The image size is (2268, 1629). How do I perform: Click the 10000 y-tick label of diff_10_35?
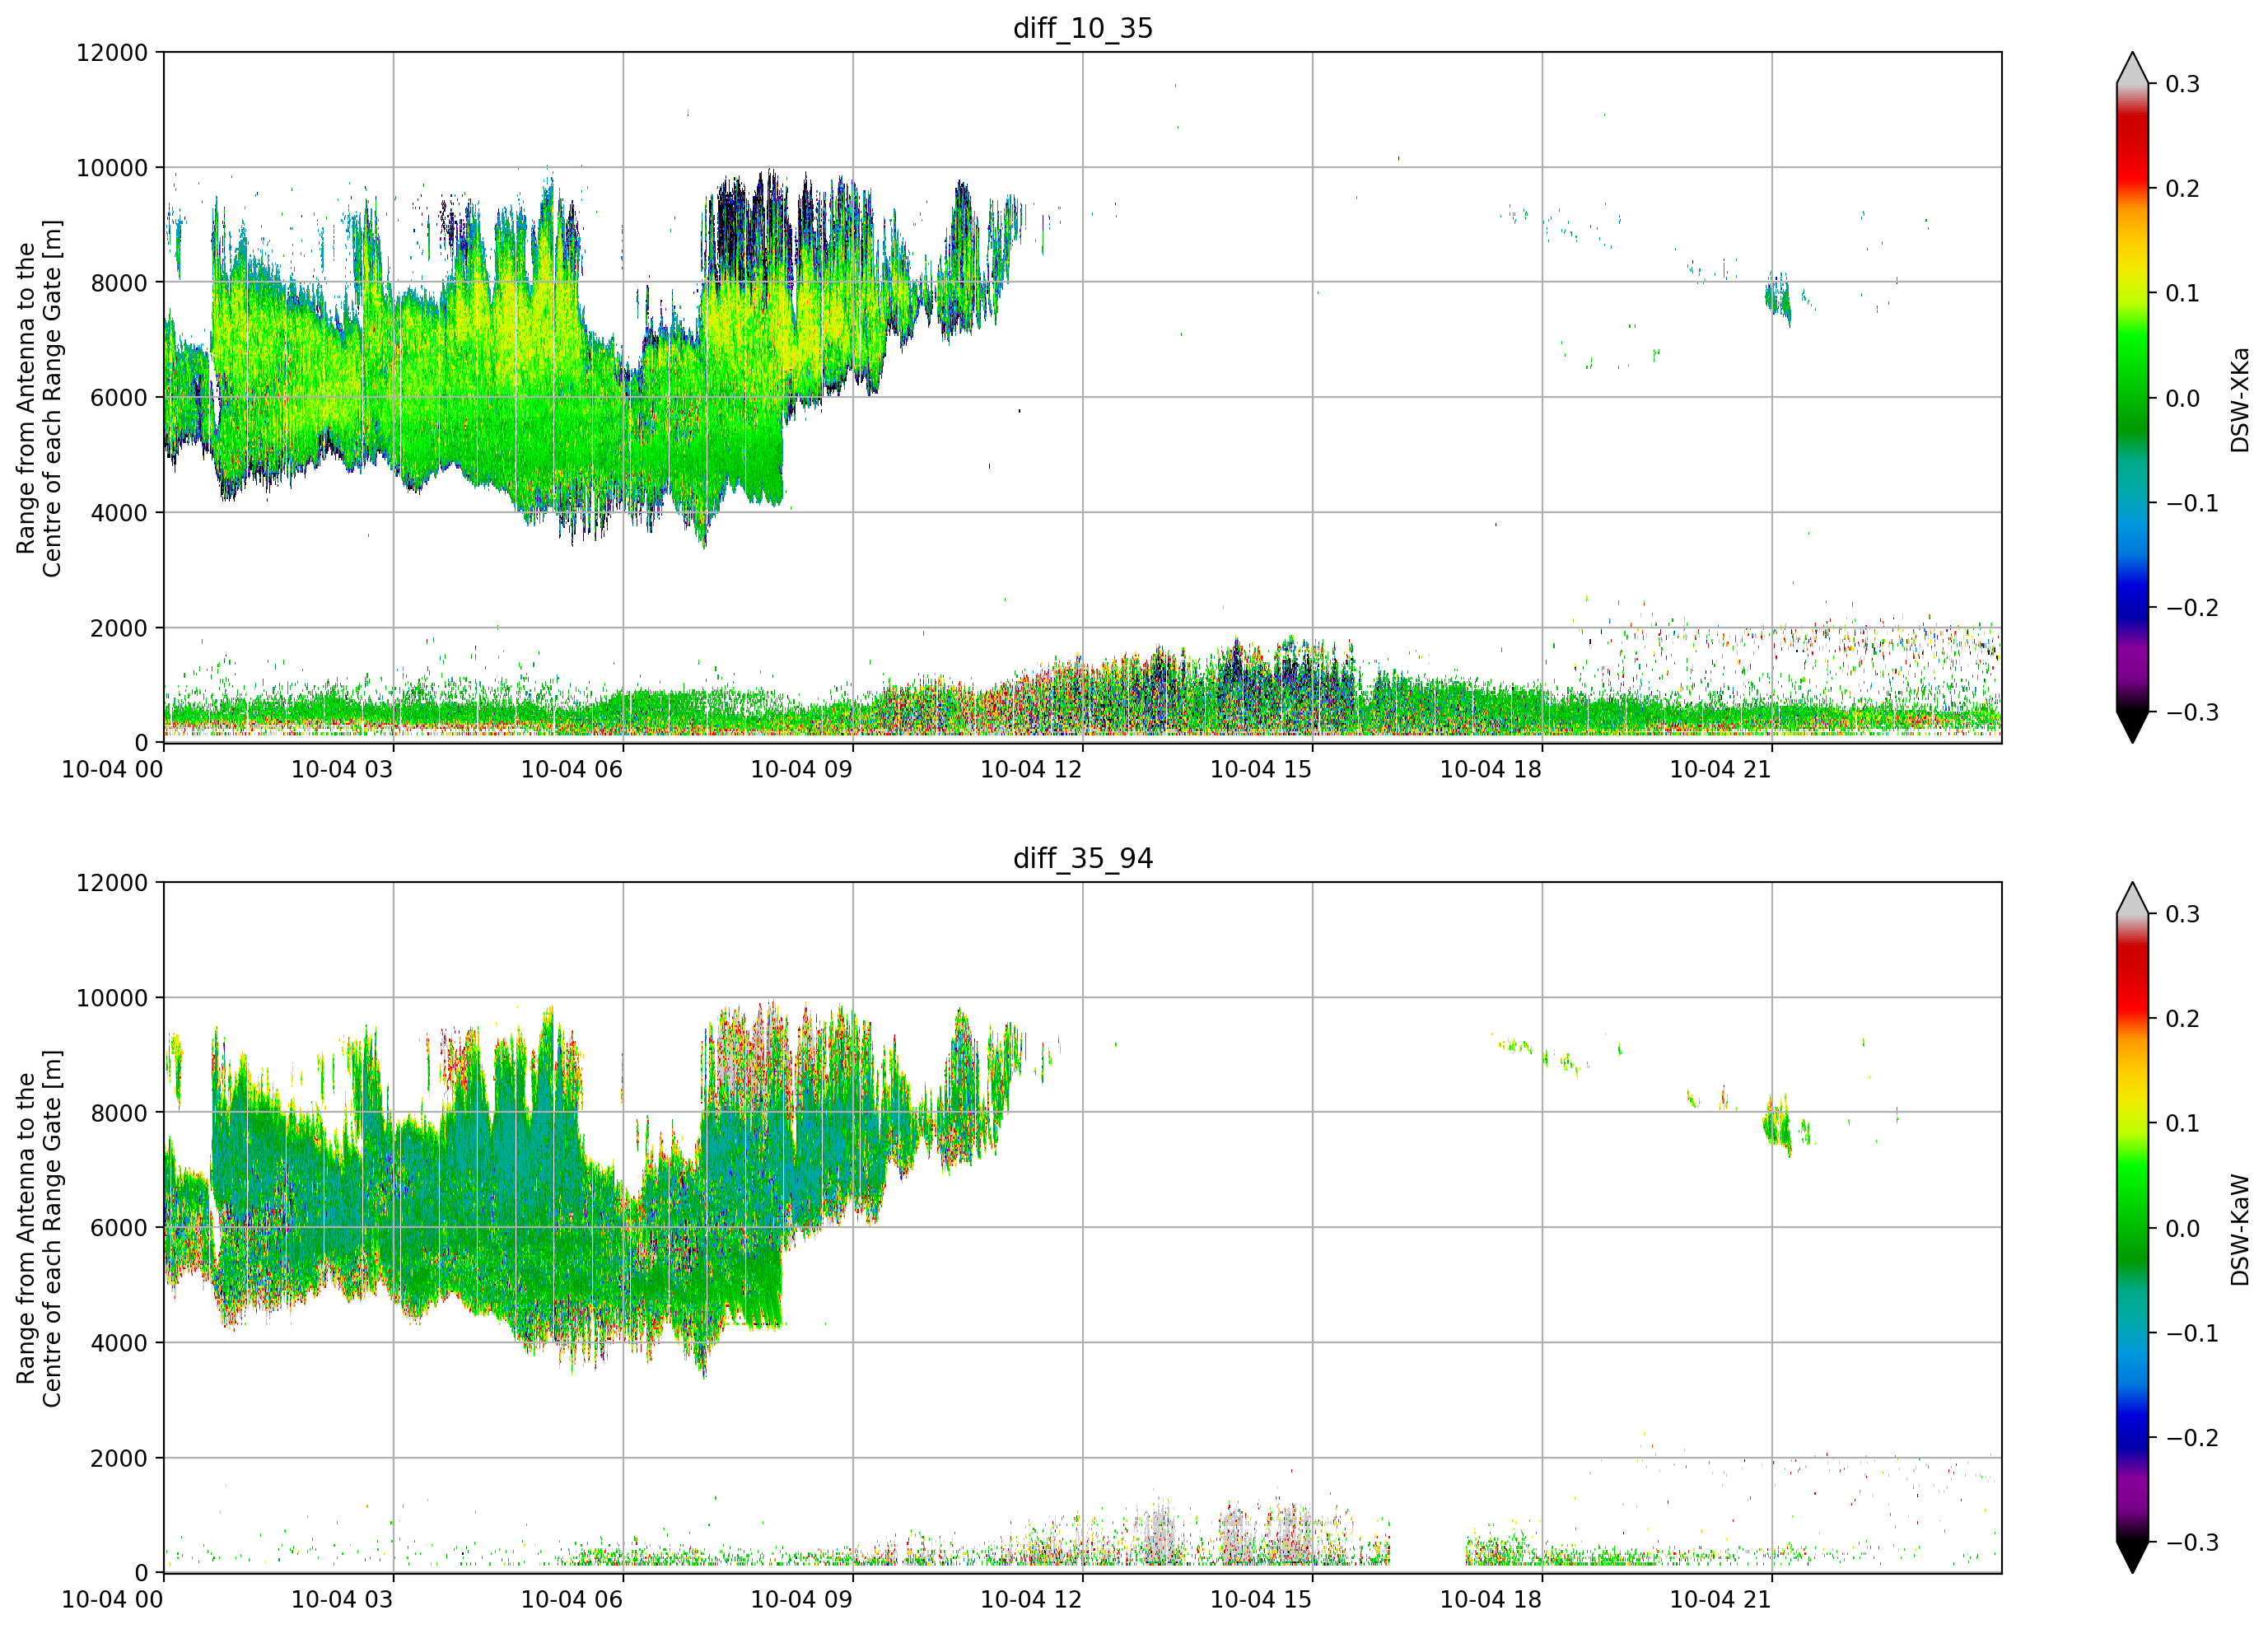(x=112, y=168)
